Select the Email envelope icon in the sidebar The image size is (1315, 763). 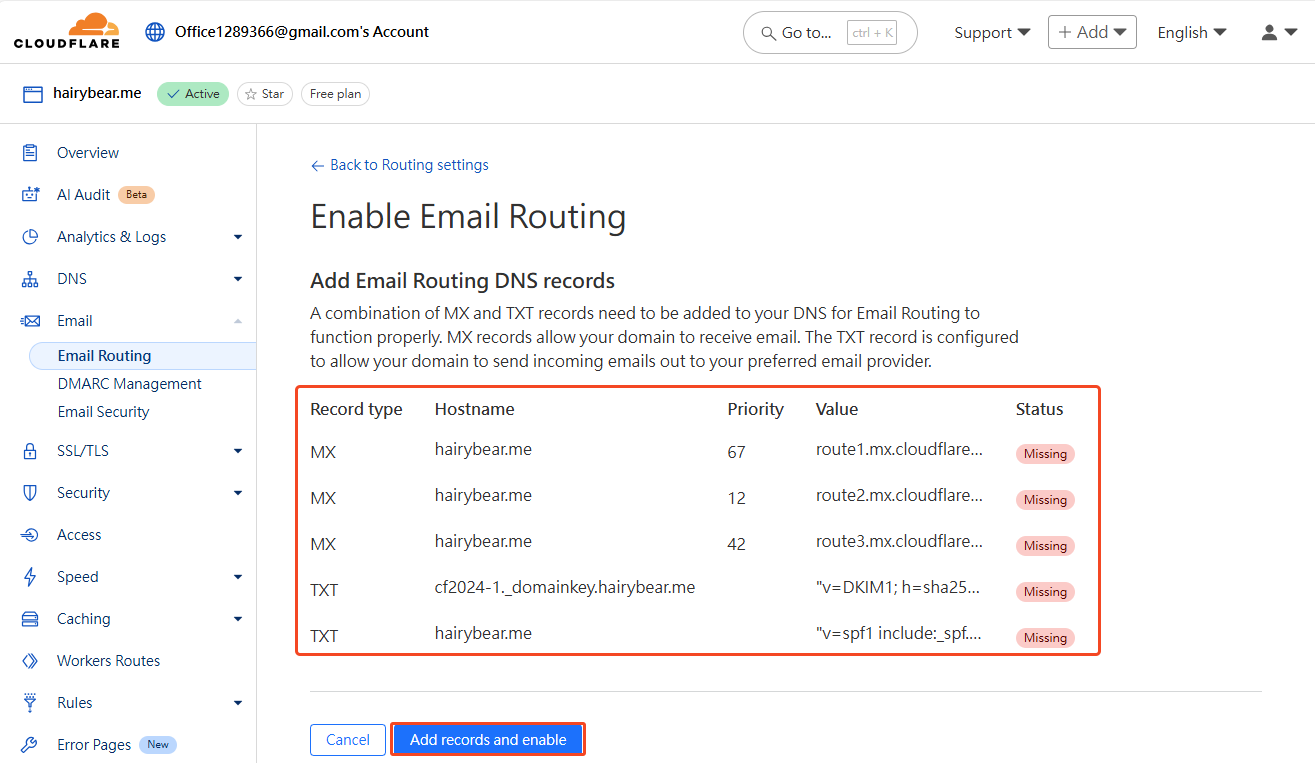tap(28, 320)
